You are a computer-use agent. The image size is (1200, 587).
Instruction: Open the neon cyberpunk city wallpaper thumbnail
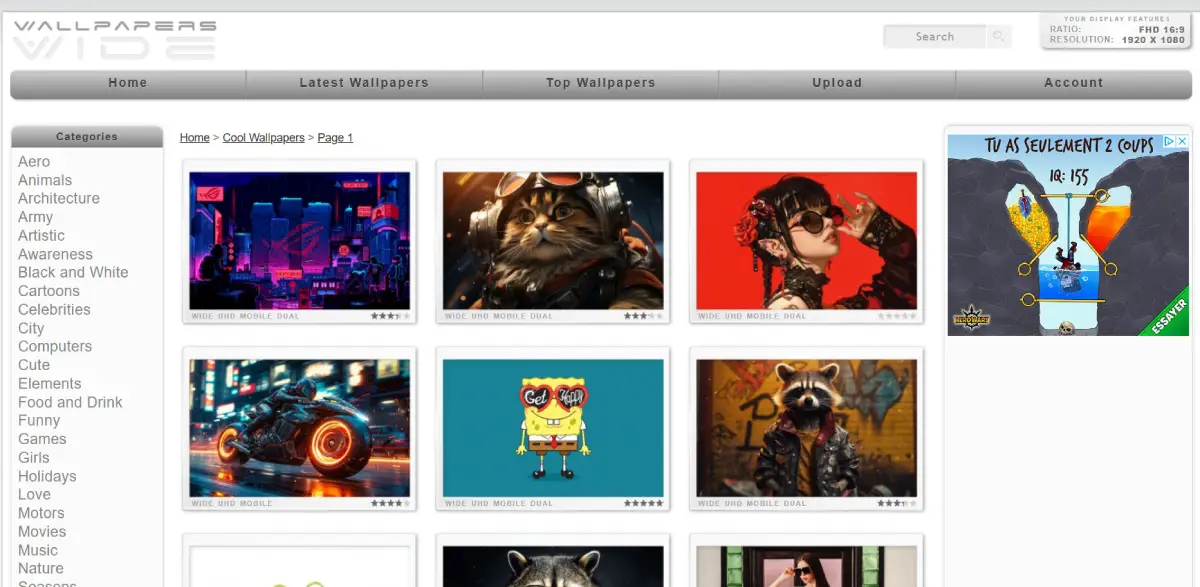pyautogui.click(x=300, y=240)
